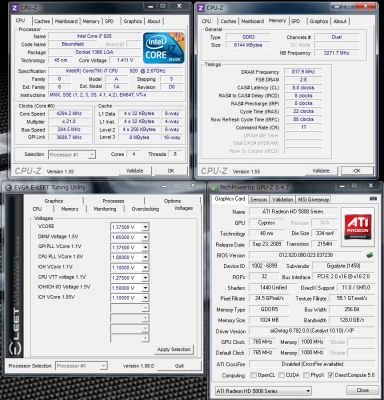Image resolution: width=384 pixels, height=400 pixels.
Task: Click the Apply Selection button
Action: click(x=174, y=349)
